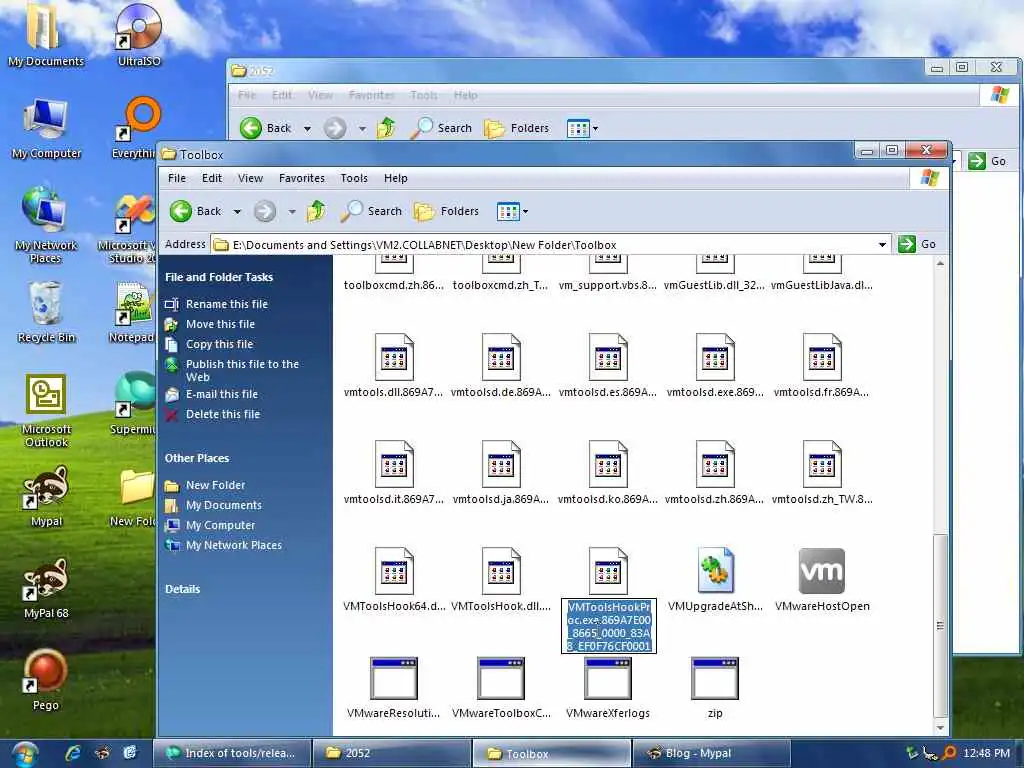The height and width of the screenshot is (768, 1024).
Task: Click the scroll up arrow in Toolbox
Action: [x=940, y=263]
